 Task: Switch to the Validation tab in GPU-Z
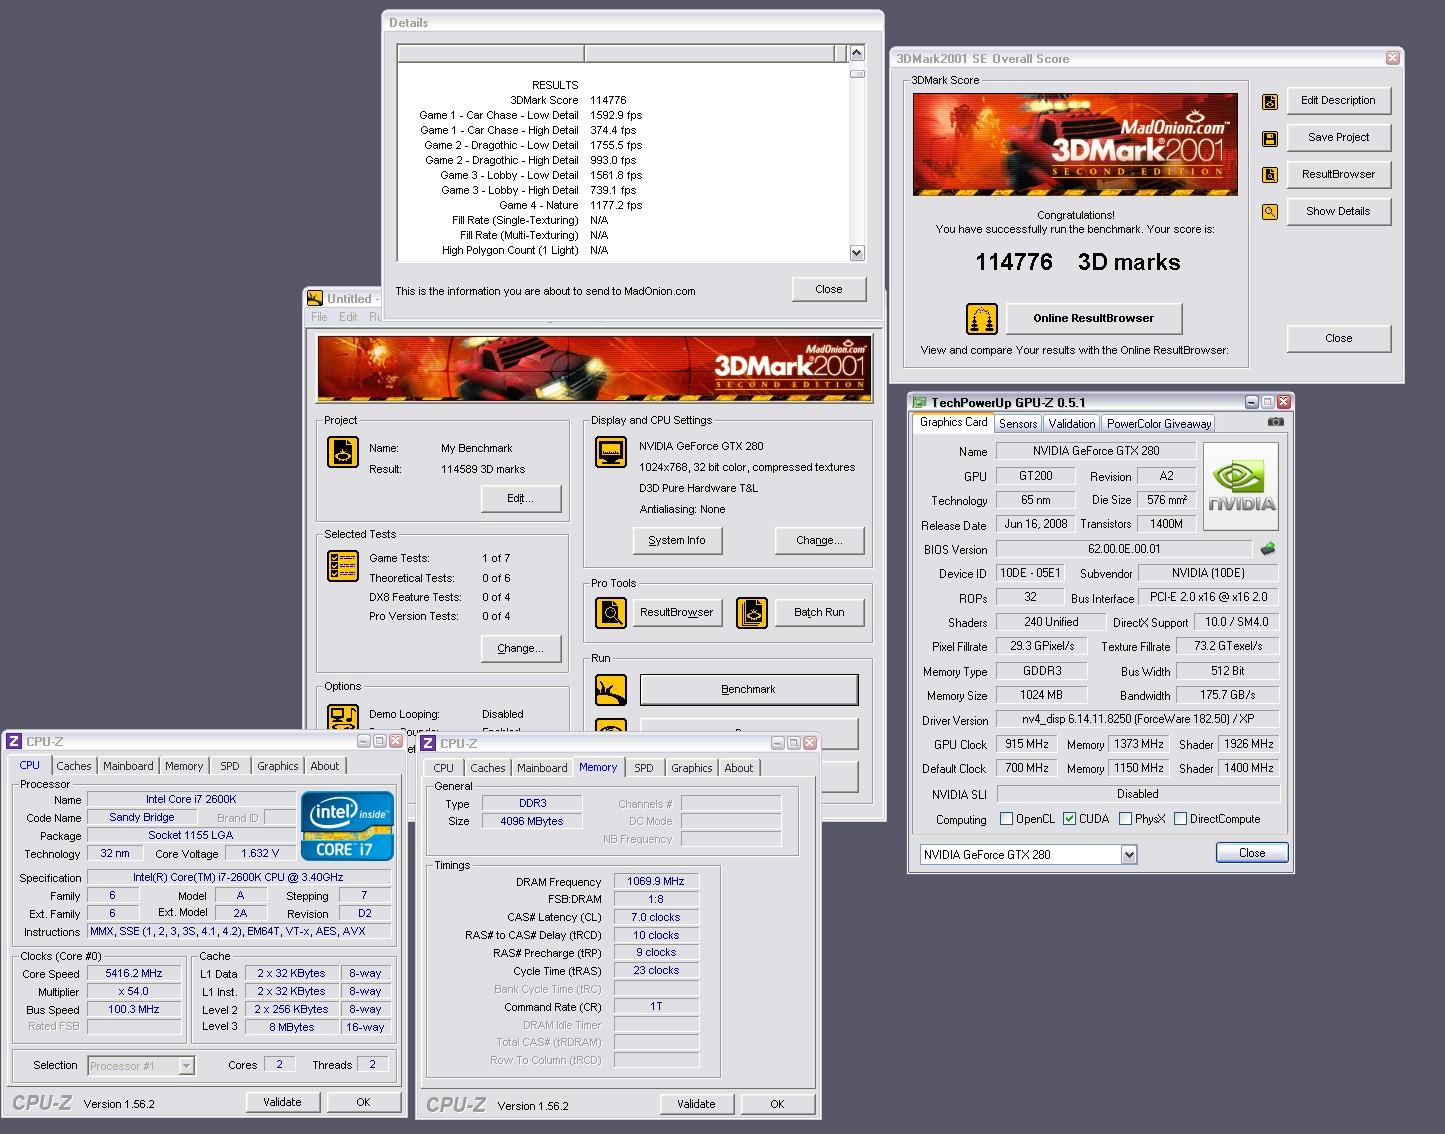click(1072, 424)
